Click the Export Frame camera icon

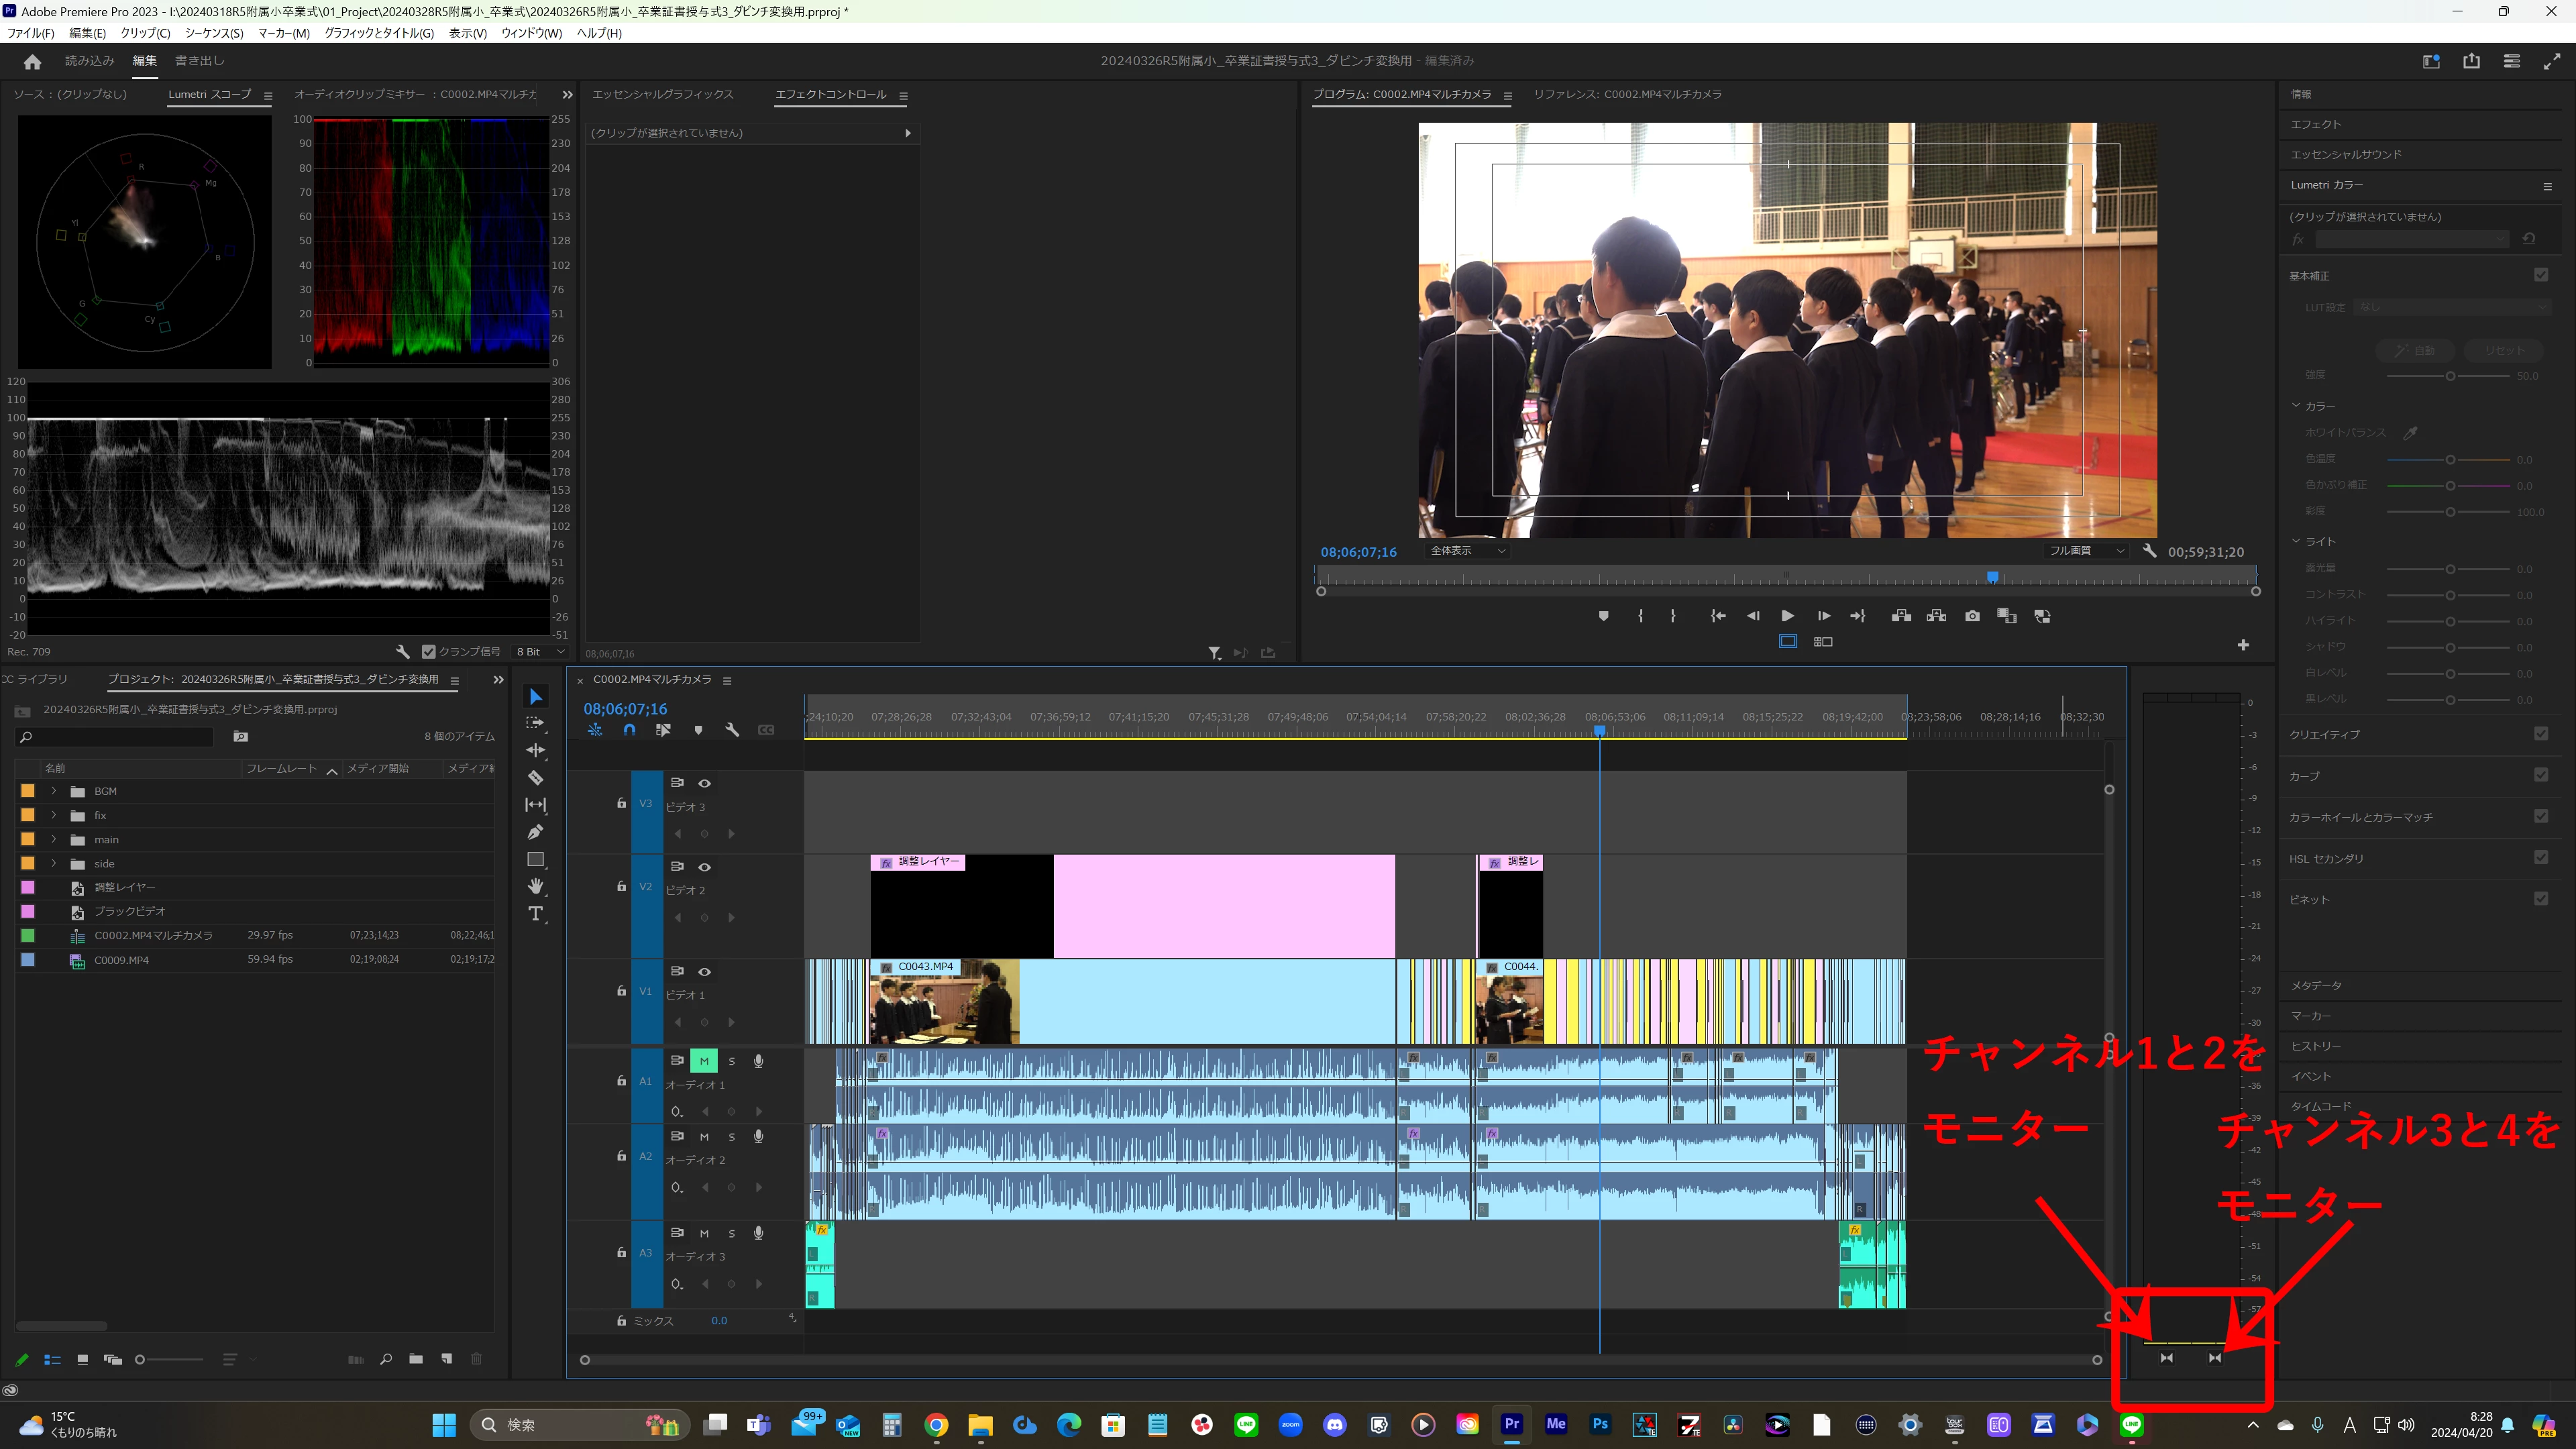point(1972,616)
